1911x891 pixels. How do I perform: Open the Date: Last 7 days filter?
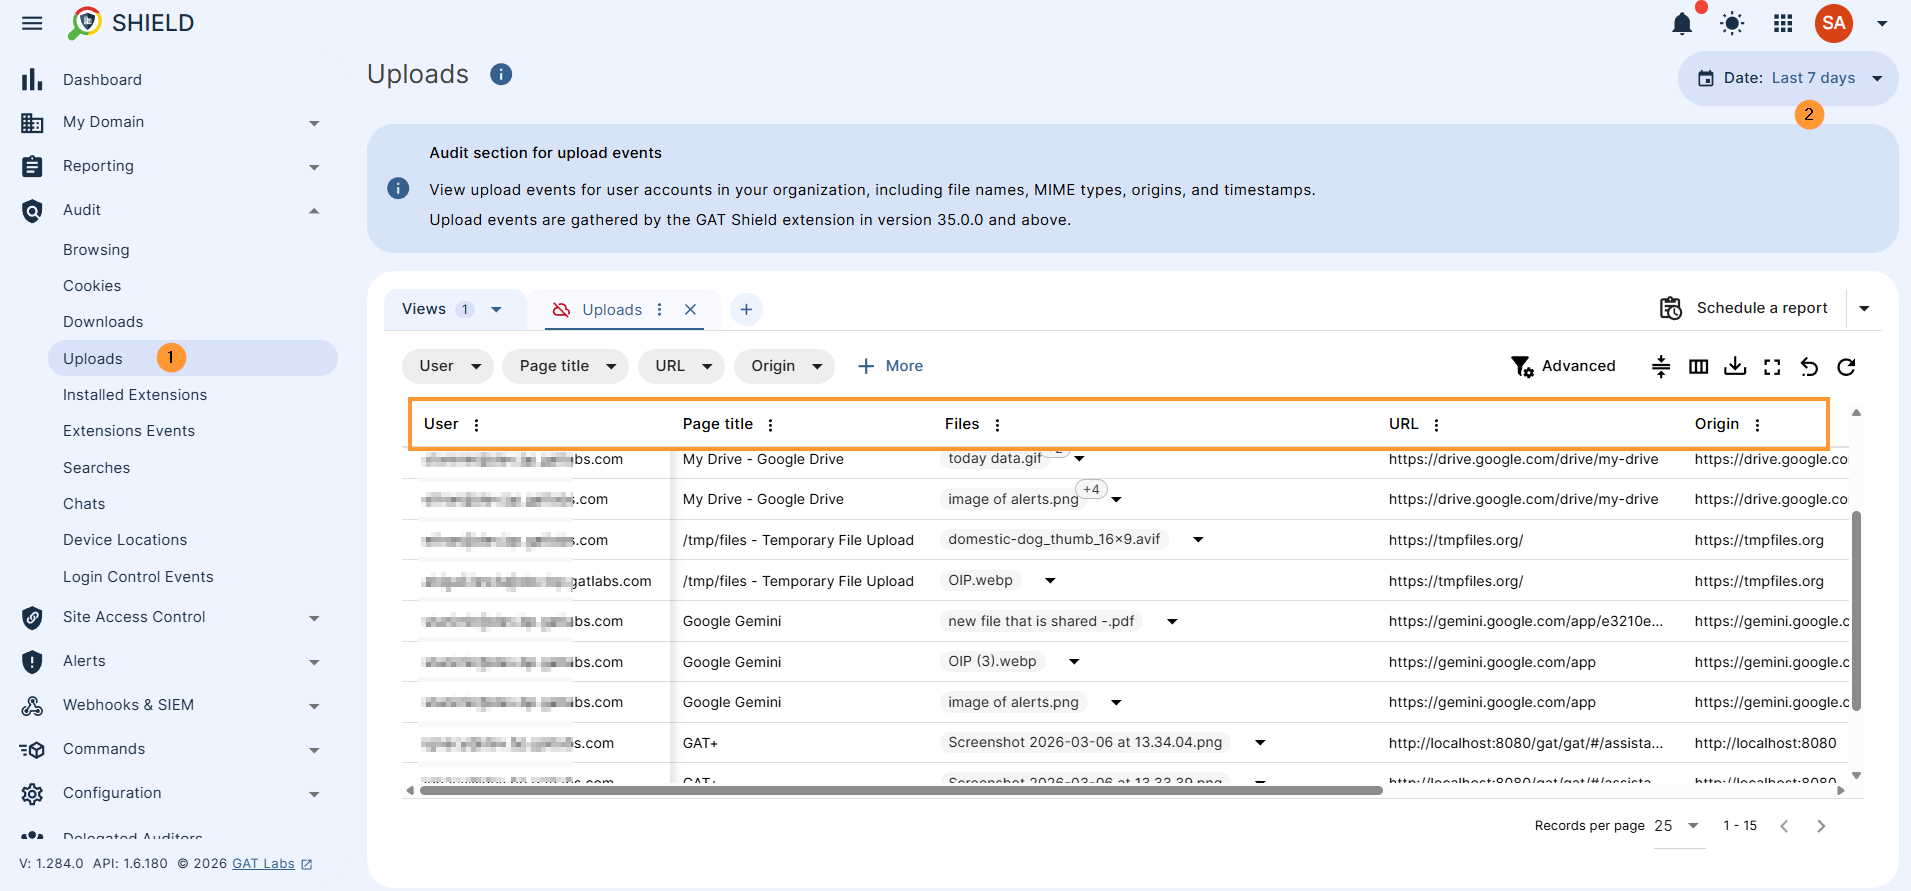(x=1788, y=78)
